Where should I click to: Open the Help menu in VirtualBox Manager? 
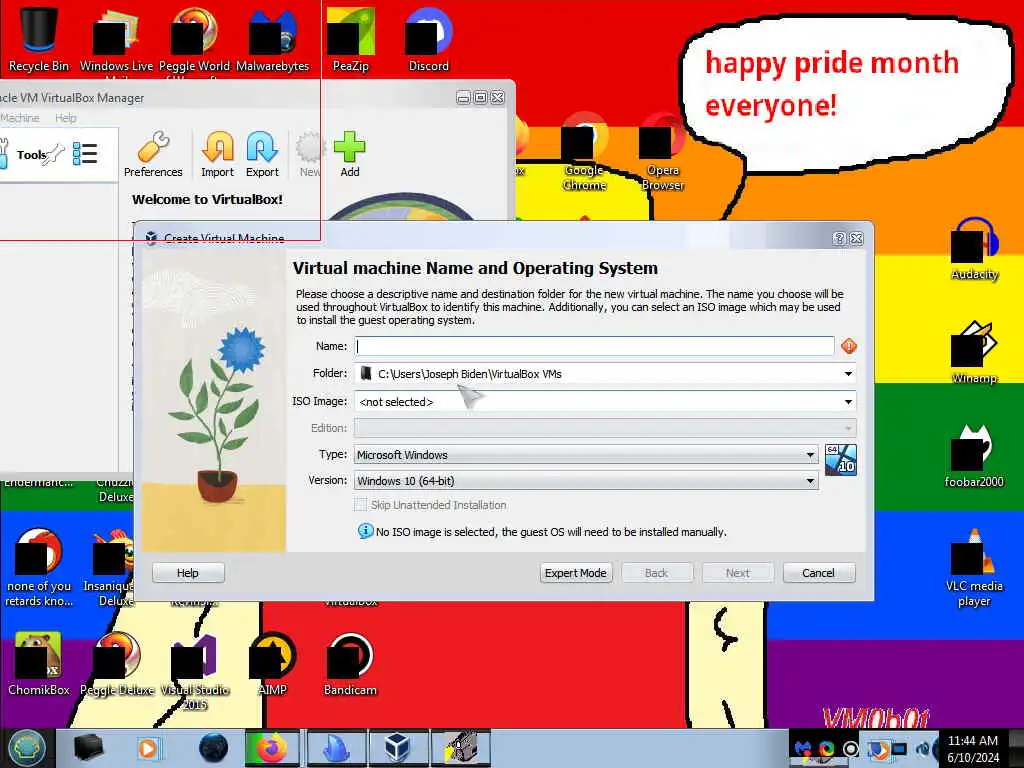click(x=65, y=118)
